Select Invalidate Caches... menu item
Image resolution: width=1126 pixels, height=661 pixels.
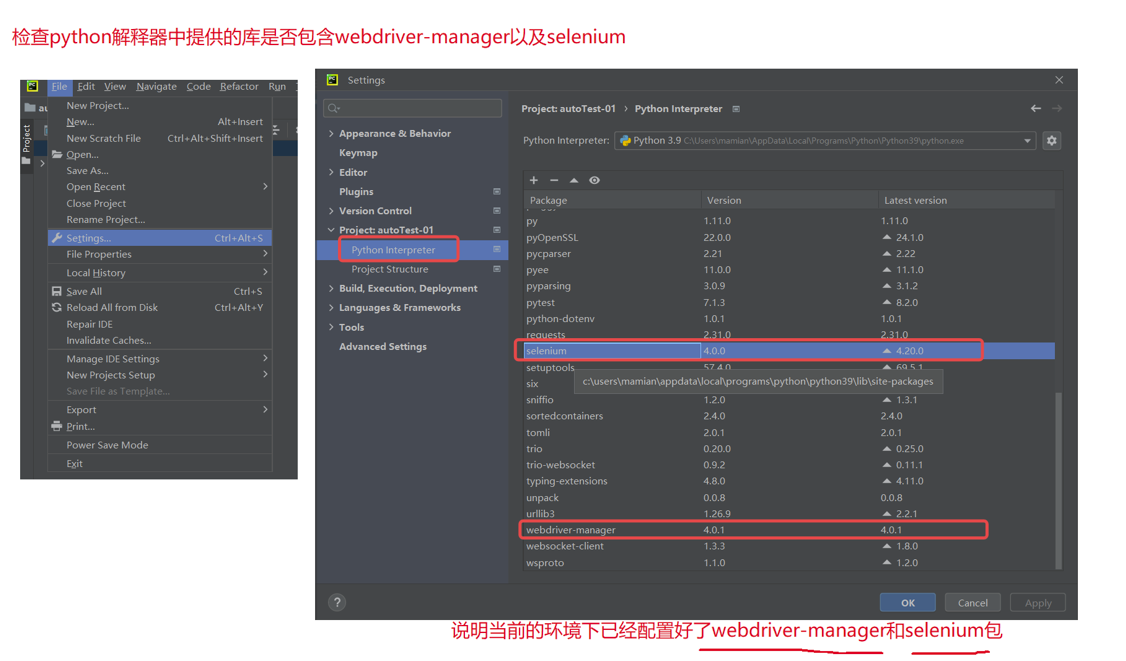159,341
